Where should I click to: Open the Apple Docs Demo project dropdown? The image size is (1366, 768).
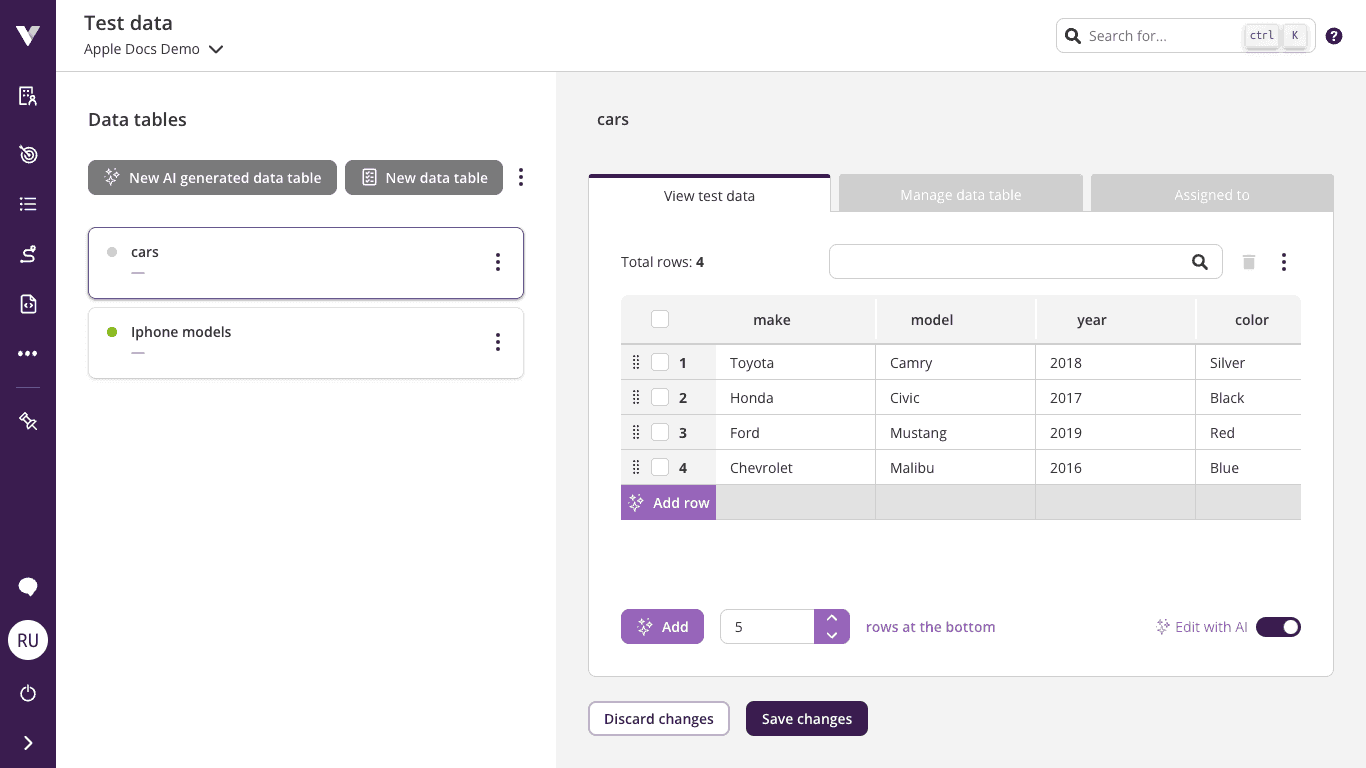click(216, 48)
